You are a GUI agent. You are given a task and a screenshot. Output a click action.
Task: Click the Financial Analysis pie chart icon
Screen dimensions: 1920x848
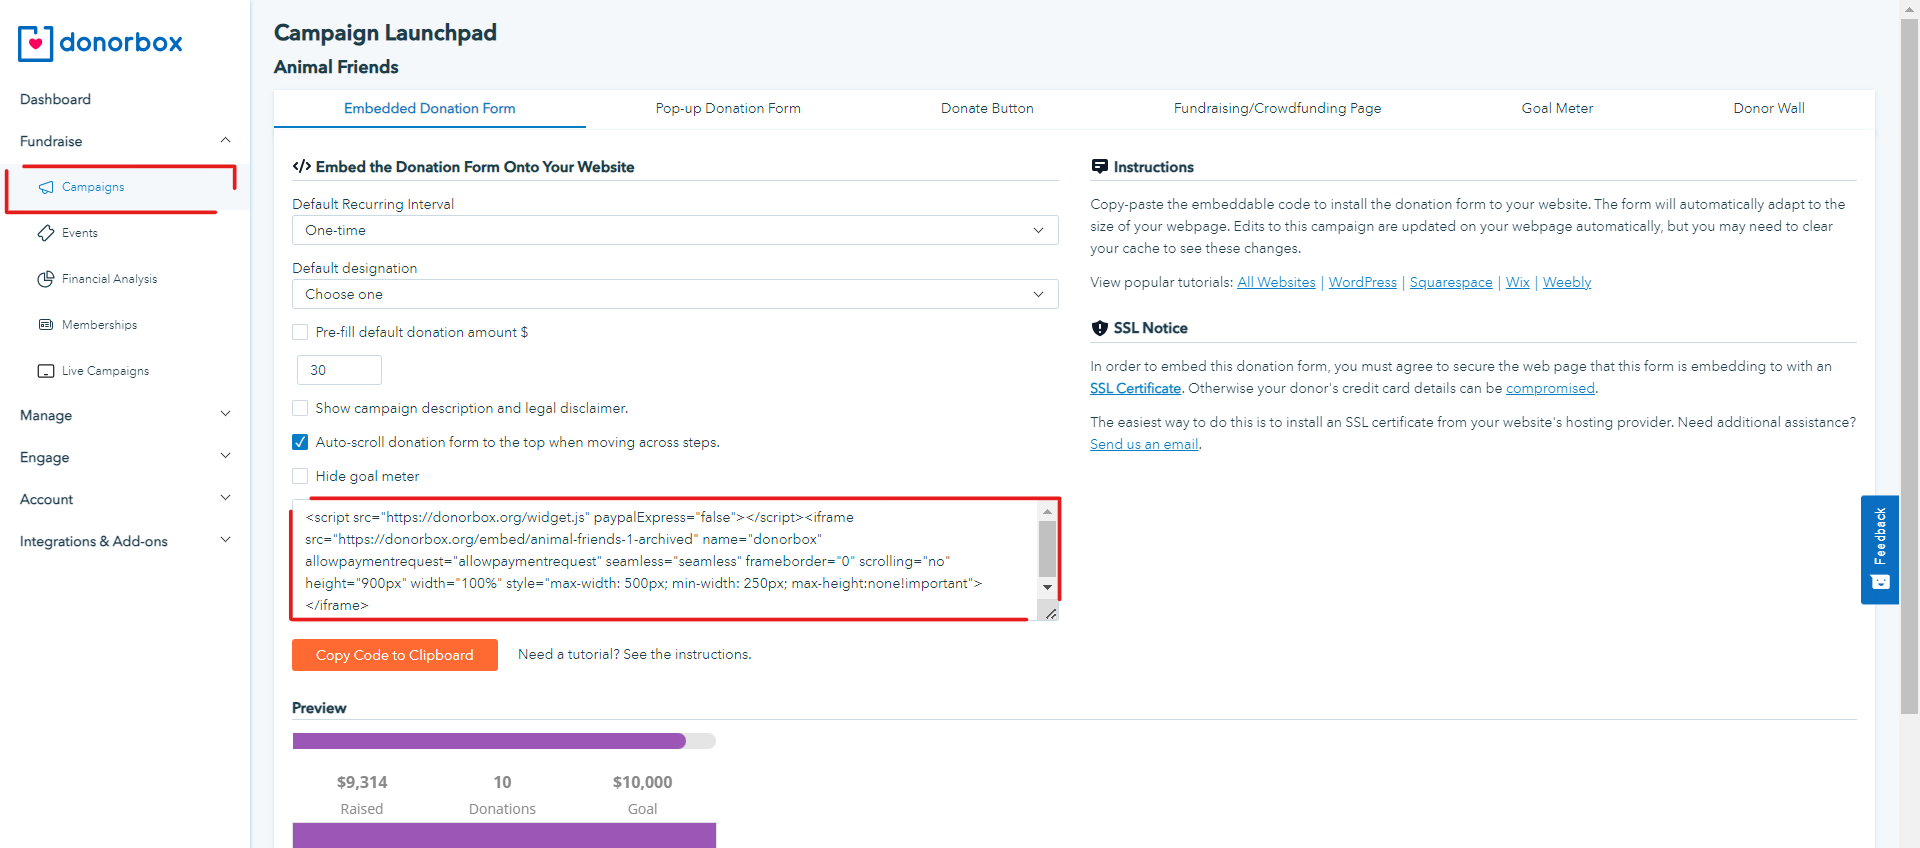coord(46,279)
